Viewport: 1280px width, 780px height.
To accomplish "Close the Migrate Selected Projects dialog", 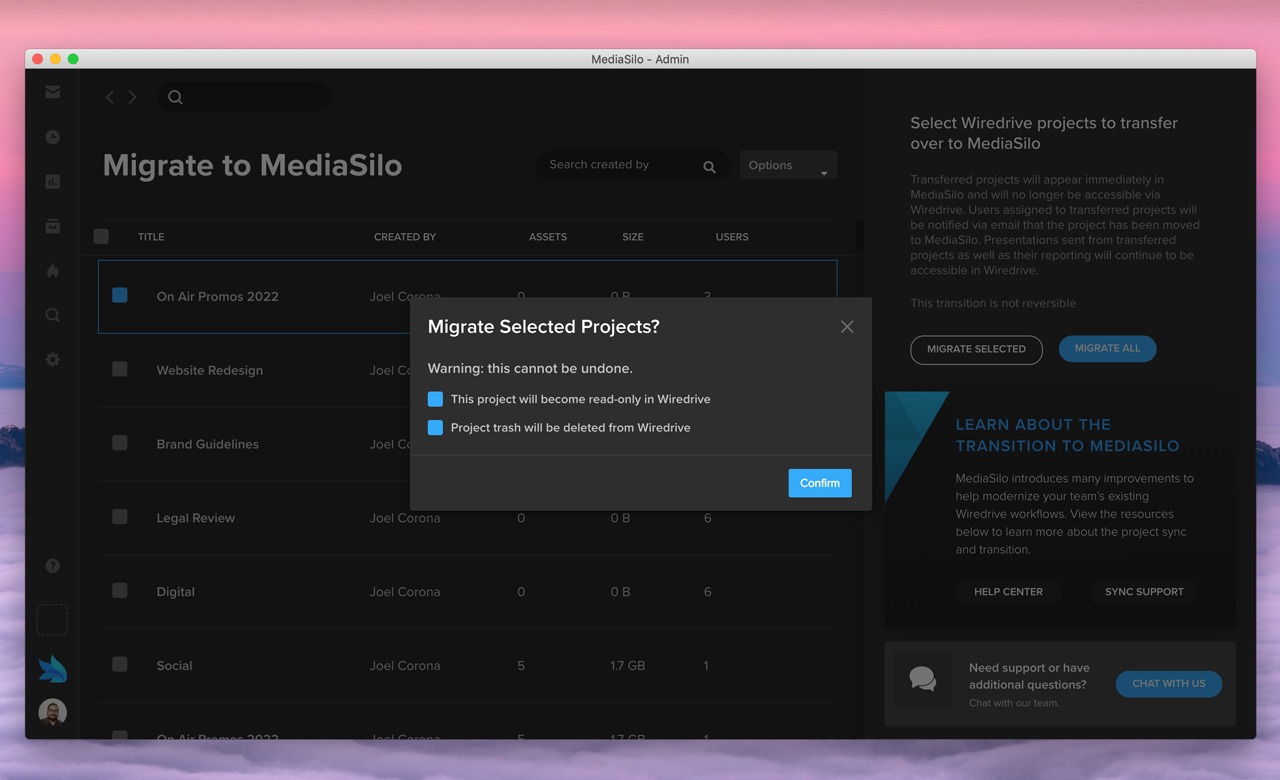I will (x=847, y=327).
